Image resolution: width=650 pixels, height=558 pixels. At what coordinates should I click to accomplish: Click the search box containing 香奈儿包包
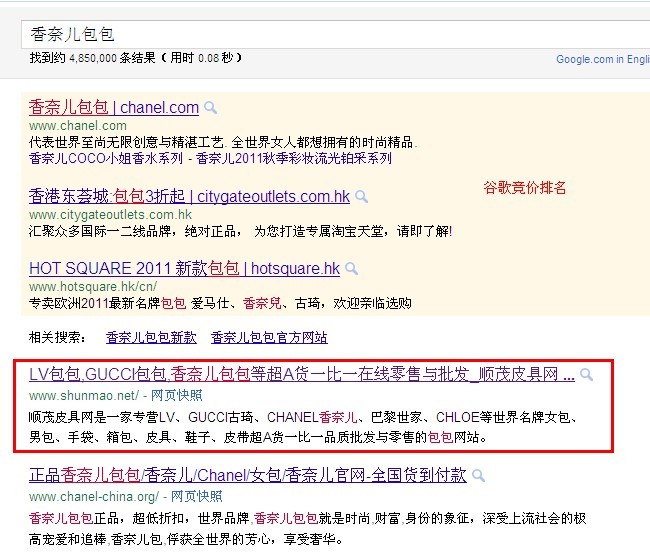tap(335, 34)
